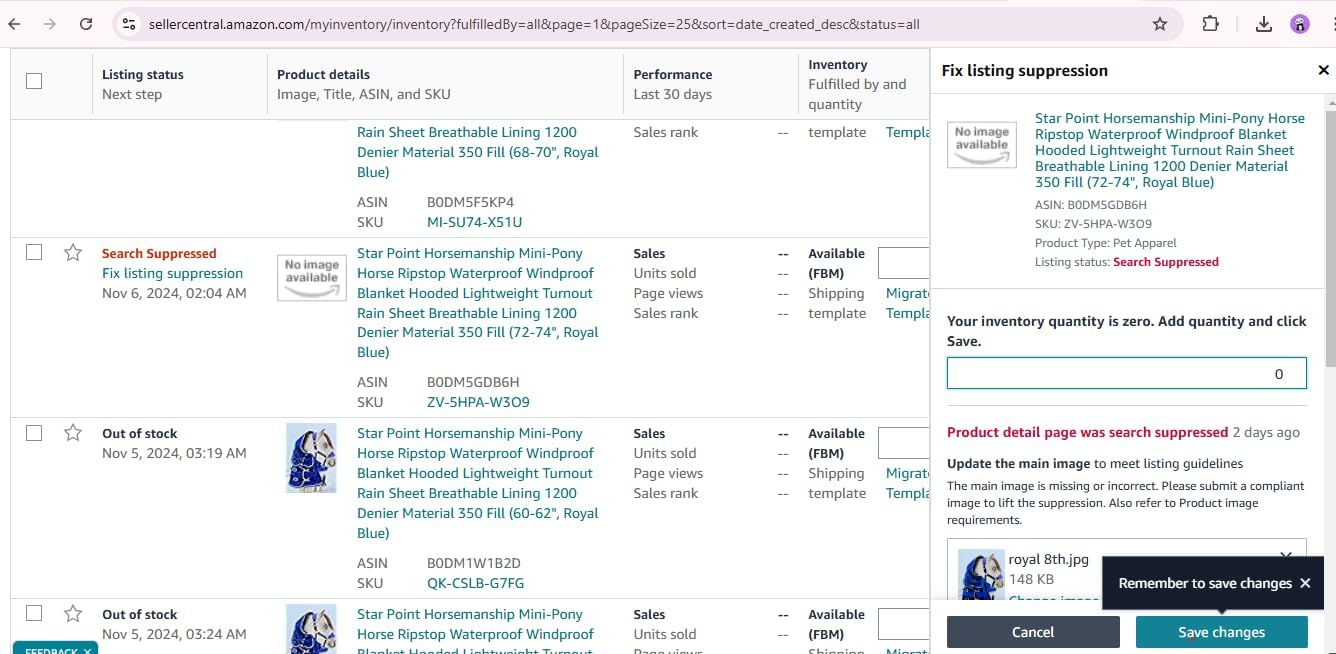
Task: Go back with the browser back arrow
Action: (14, 24)
